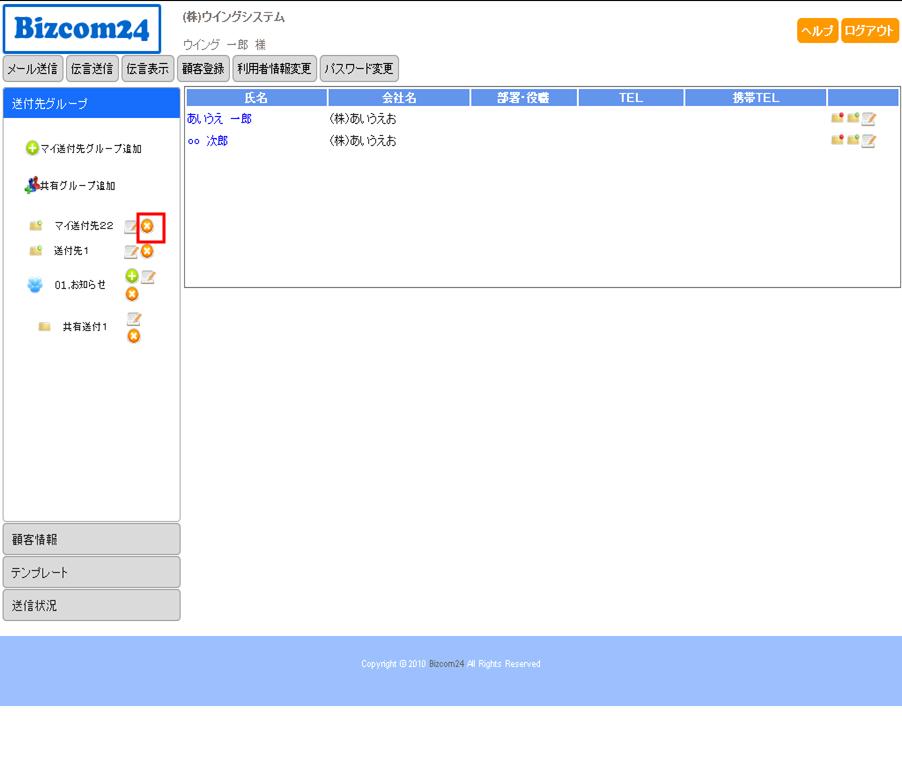The width and height of the screenshot is (902, 768).
Task: Expand the 顧客情報 accordion panel
Action: (x=91, y=539)
